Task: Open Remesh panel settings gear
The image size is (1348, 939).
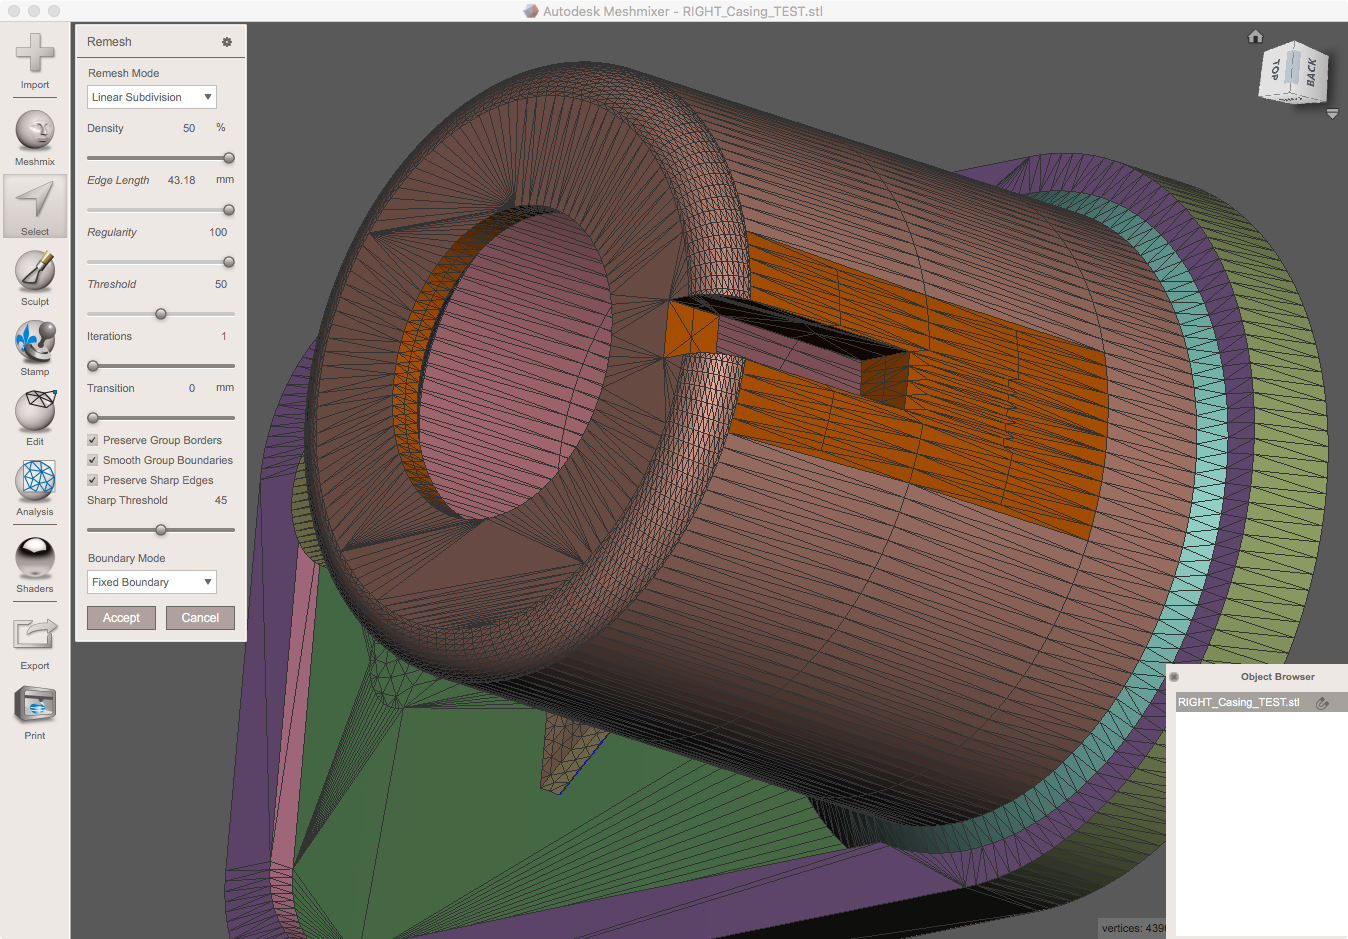Action: pyautogui.click(x=227, y=42)
